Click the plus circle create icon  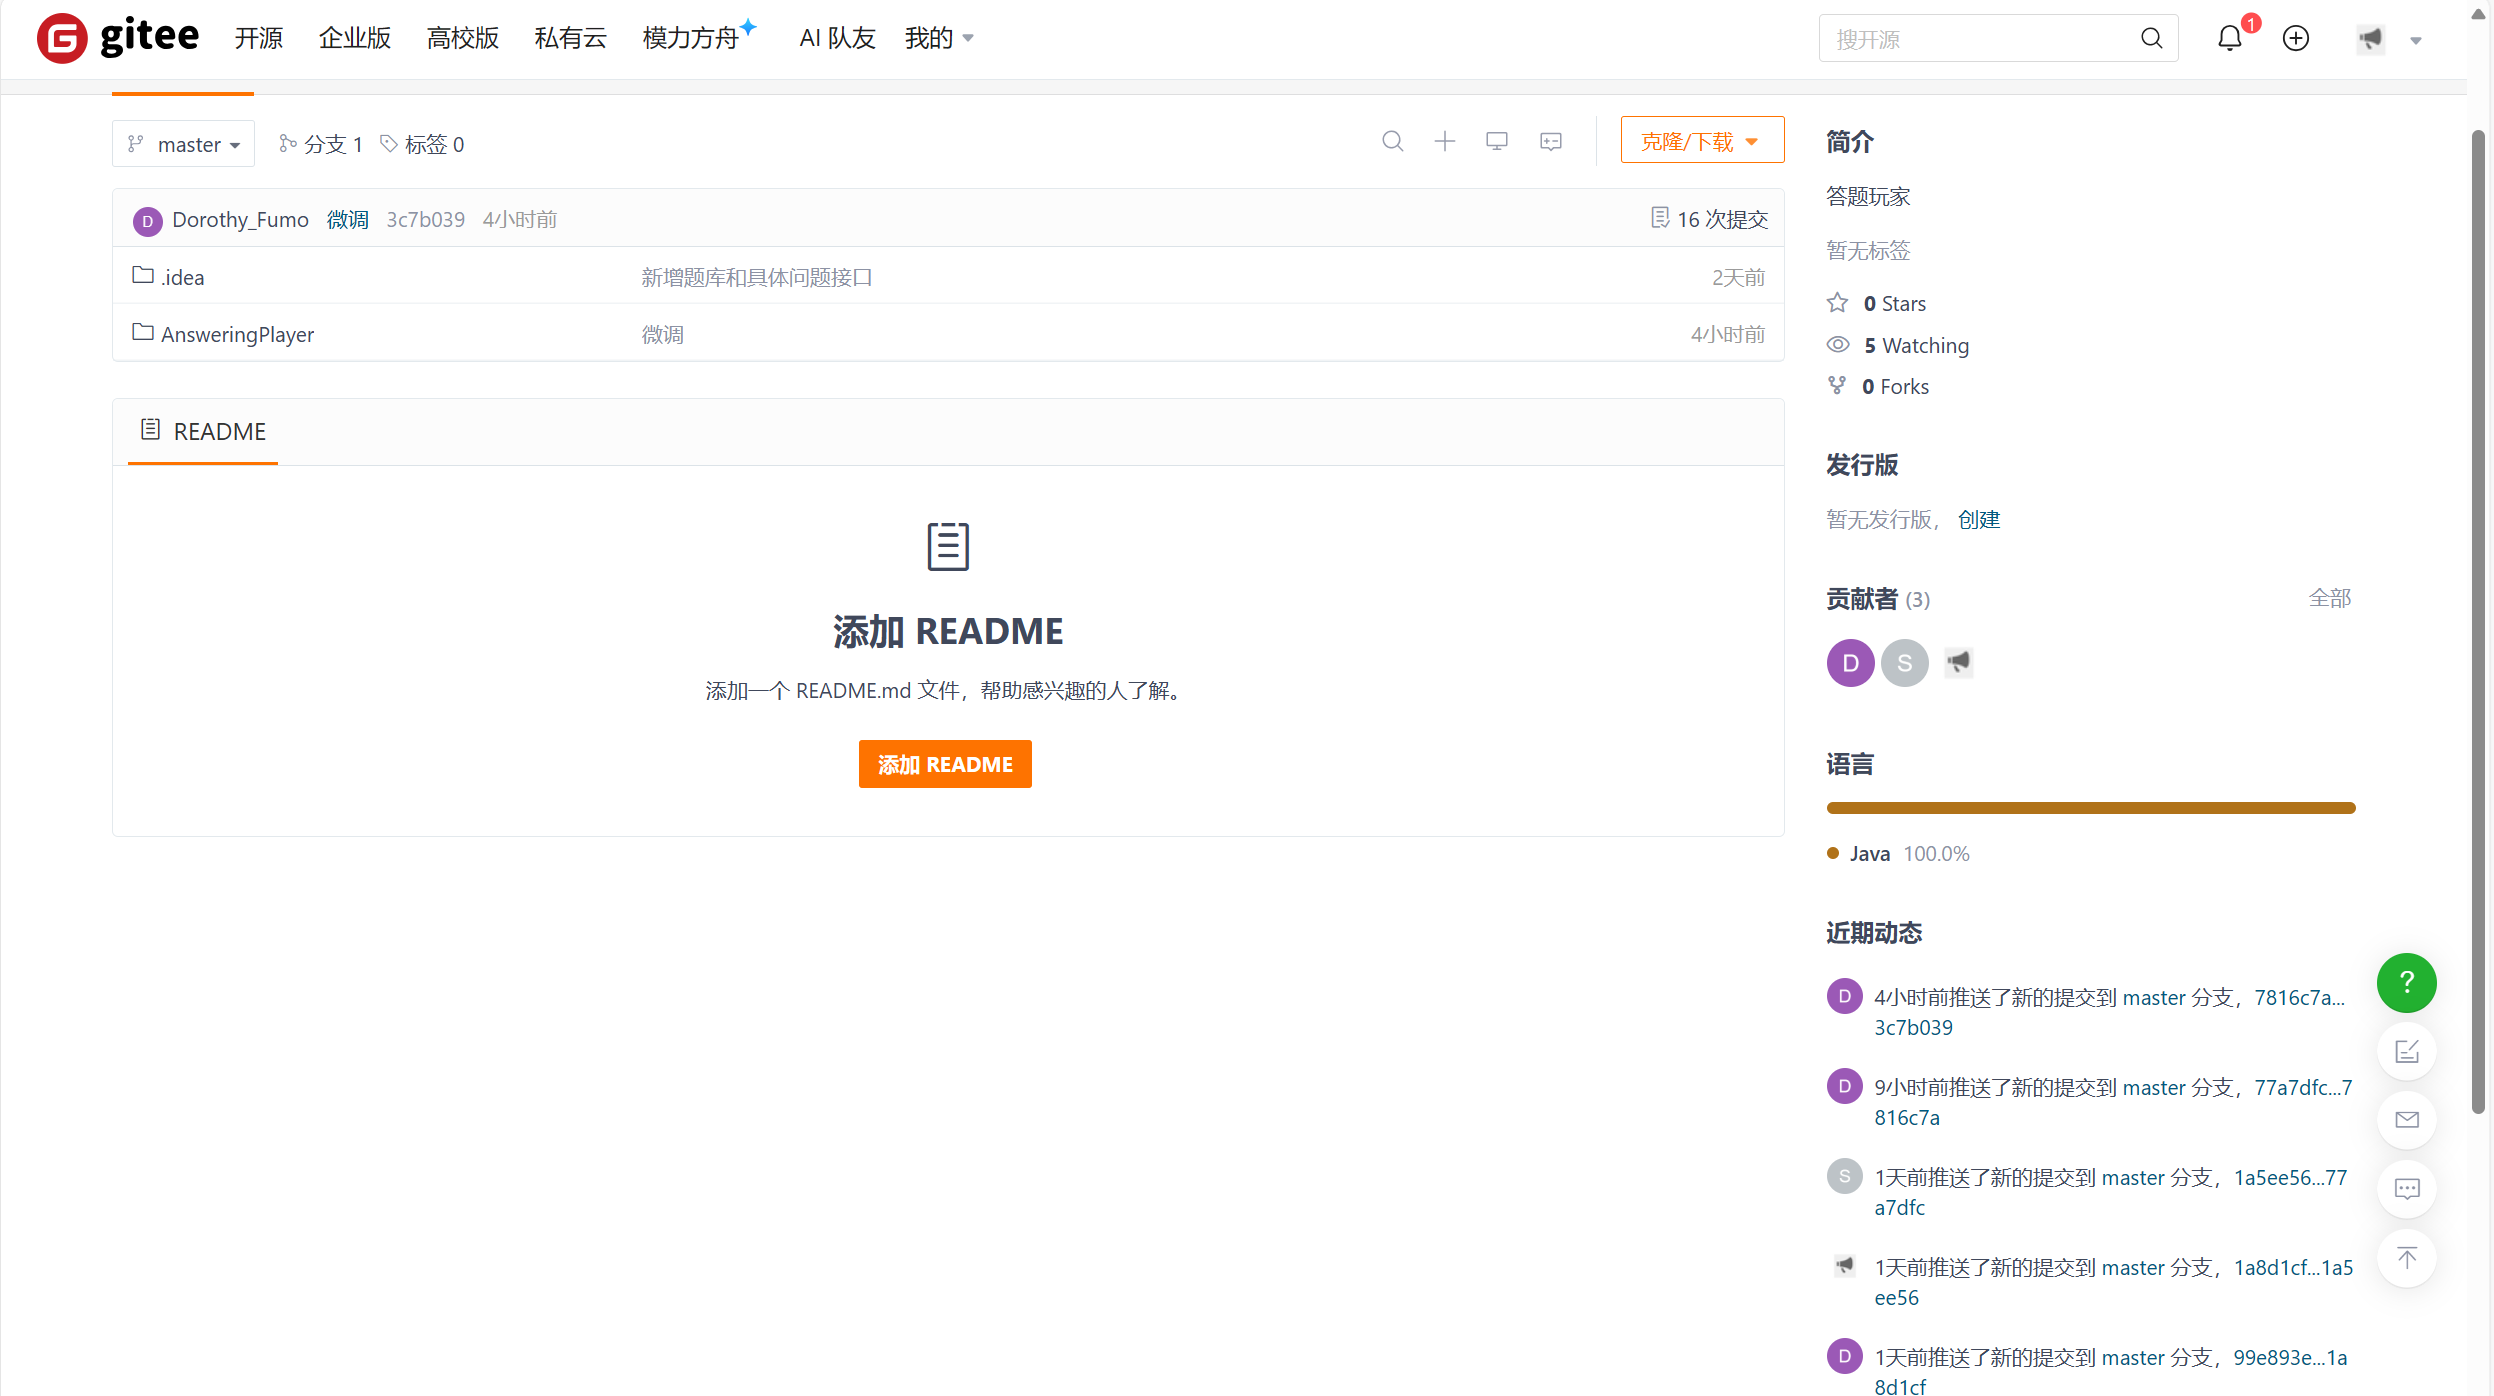coord(2296,39)
